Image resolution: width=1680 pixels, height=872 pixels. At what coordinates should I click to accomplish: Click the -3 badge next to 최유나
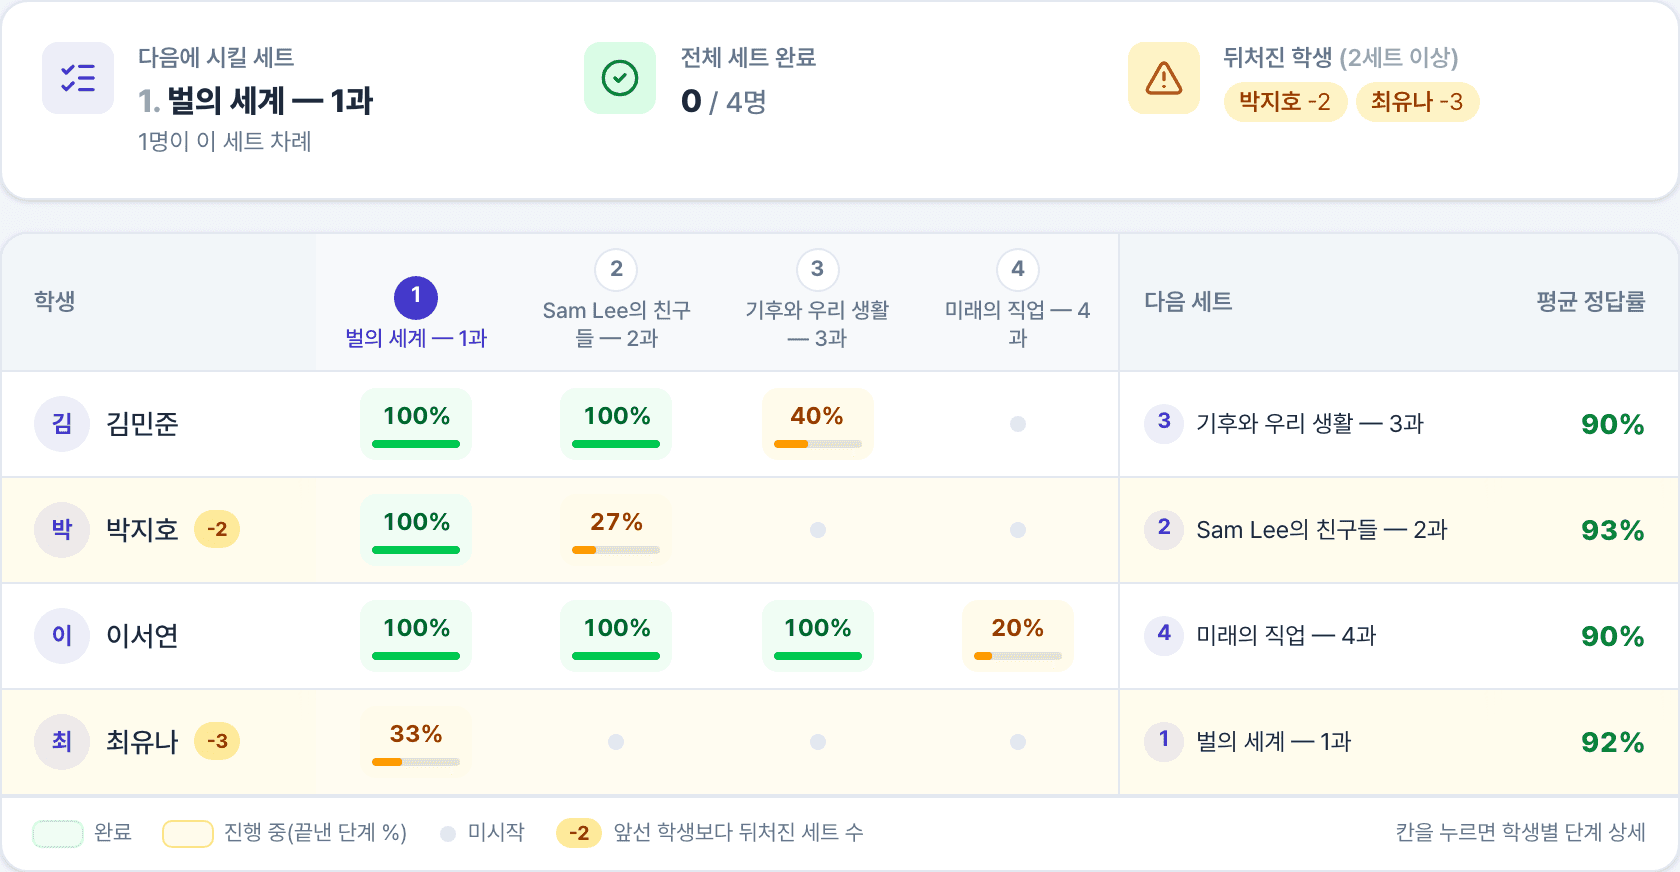[x=217, y=742]
